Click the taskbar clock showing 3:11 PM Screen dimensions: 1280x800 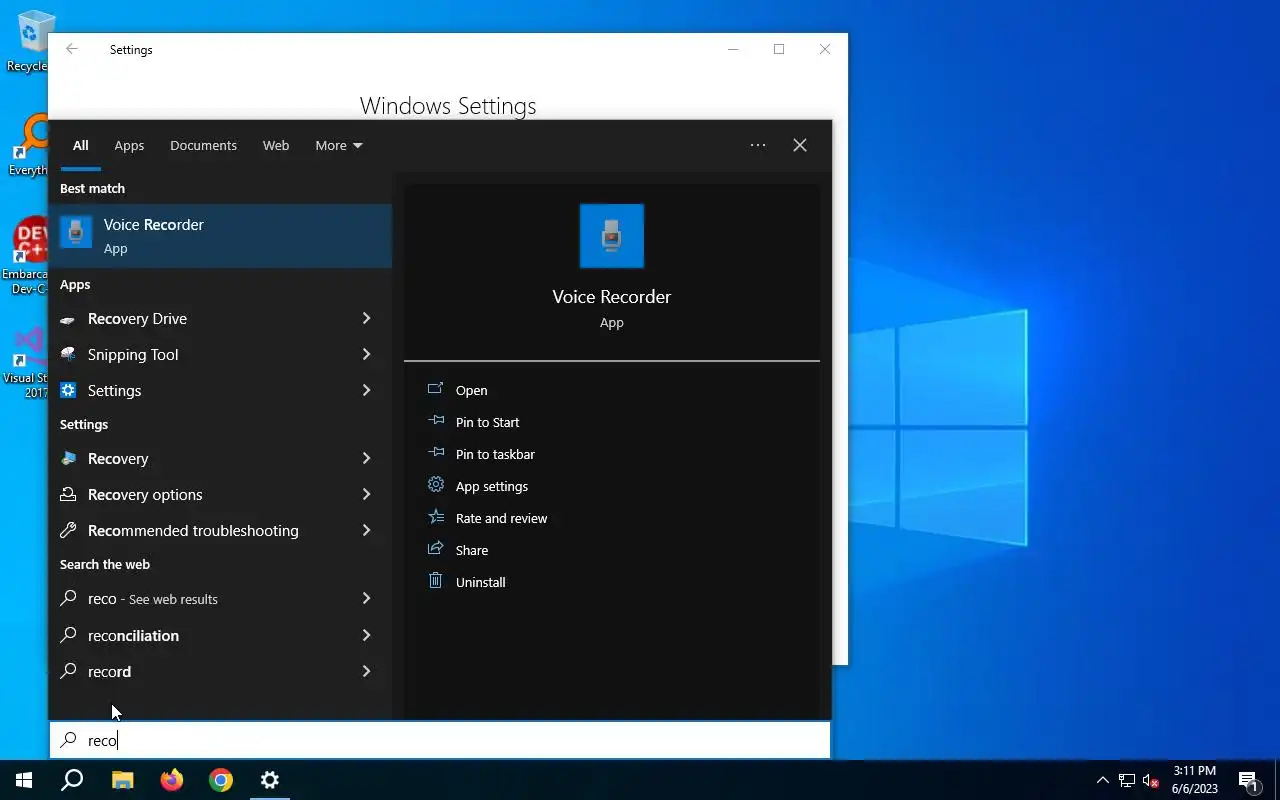click(x=1195, y=780)
